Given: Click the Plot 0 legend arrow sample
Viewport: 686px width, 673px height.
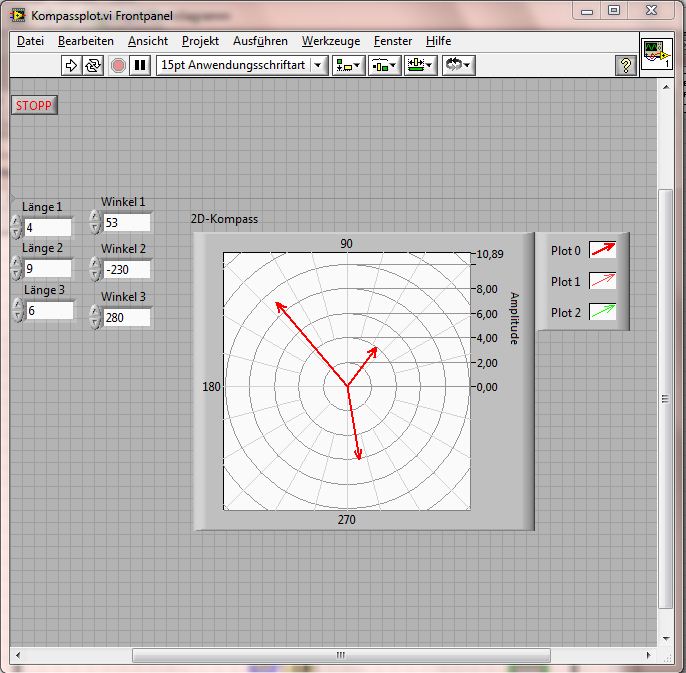Looking at the screenshot, I should pos(603,251).
